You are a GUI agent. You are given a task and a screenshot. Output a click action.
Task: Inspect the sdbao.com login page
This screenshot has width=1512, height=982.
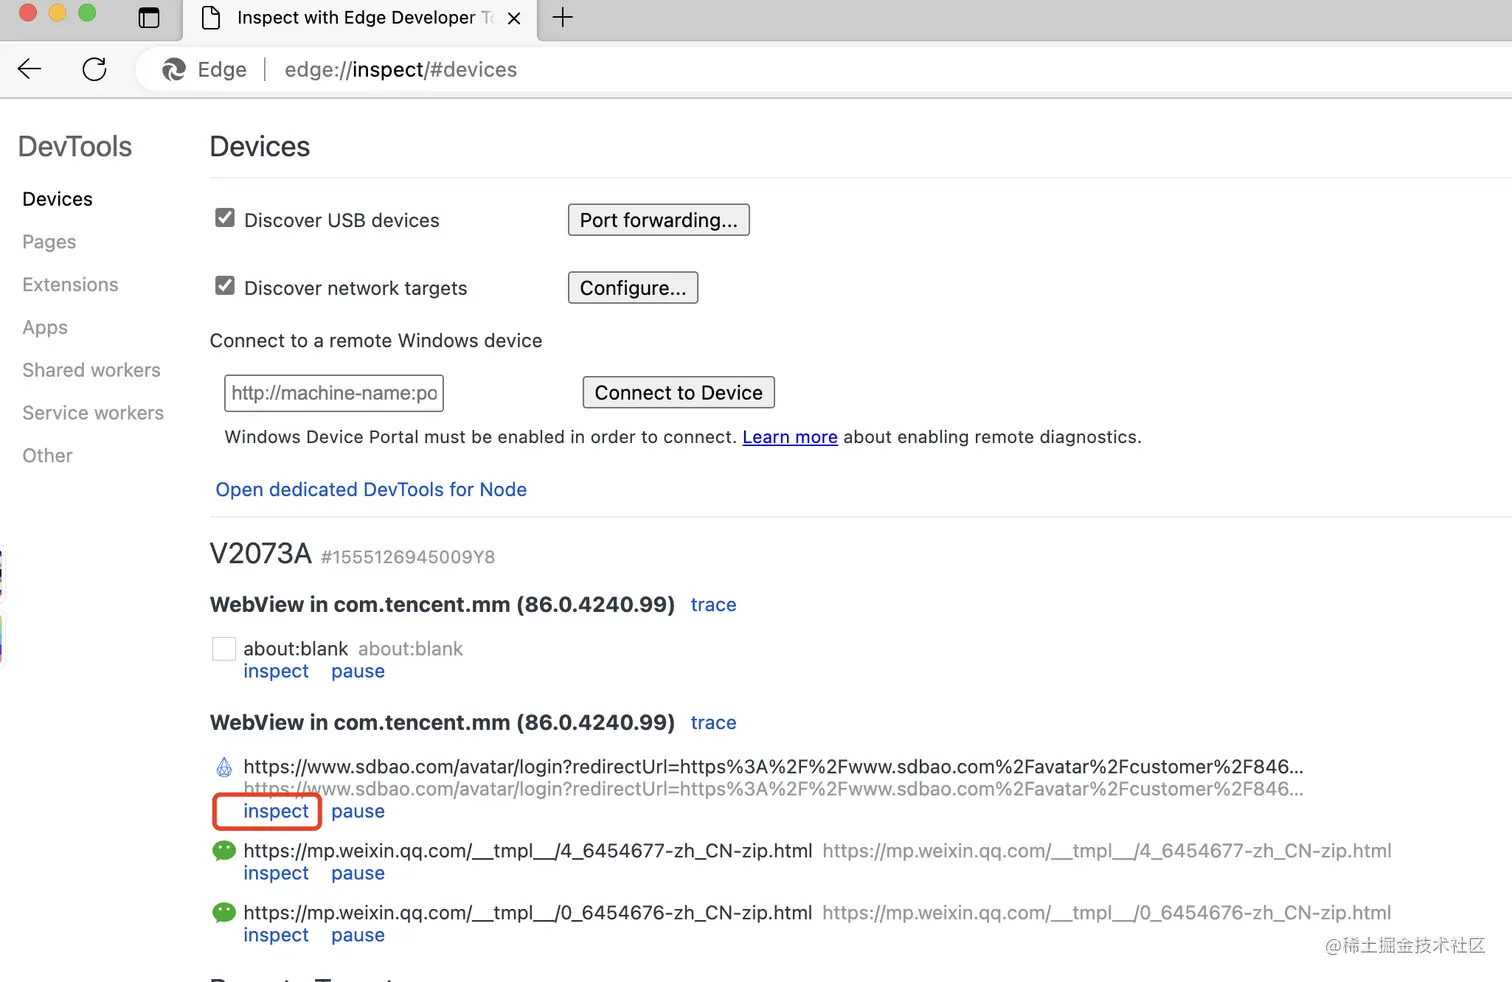tap(276, 812)
